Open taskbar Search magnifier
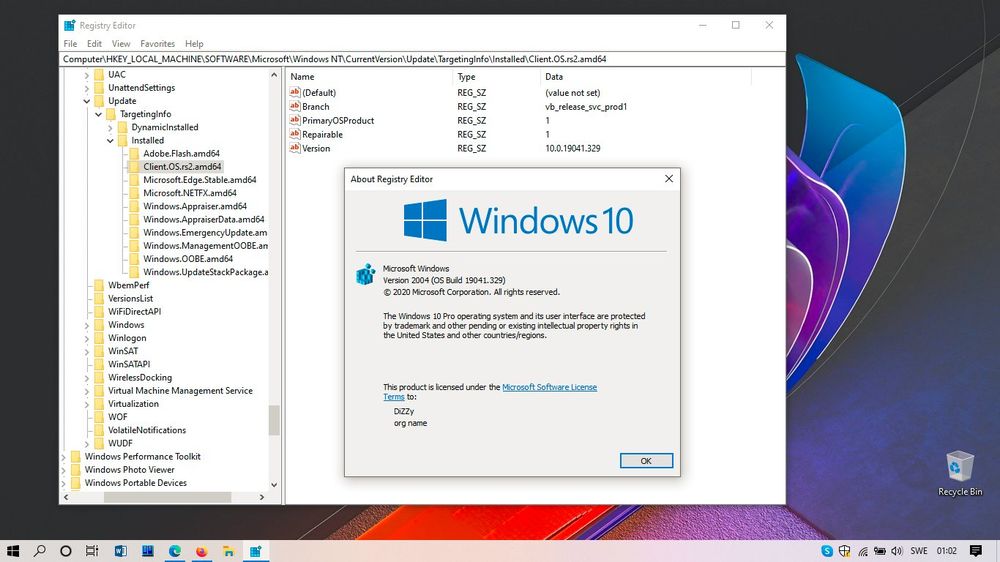The image size is (1000, 562). (x=40, y=551)
